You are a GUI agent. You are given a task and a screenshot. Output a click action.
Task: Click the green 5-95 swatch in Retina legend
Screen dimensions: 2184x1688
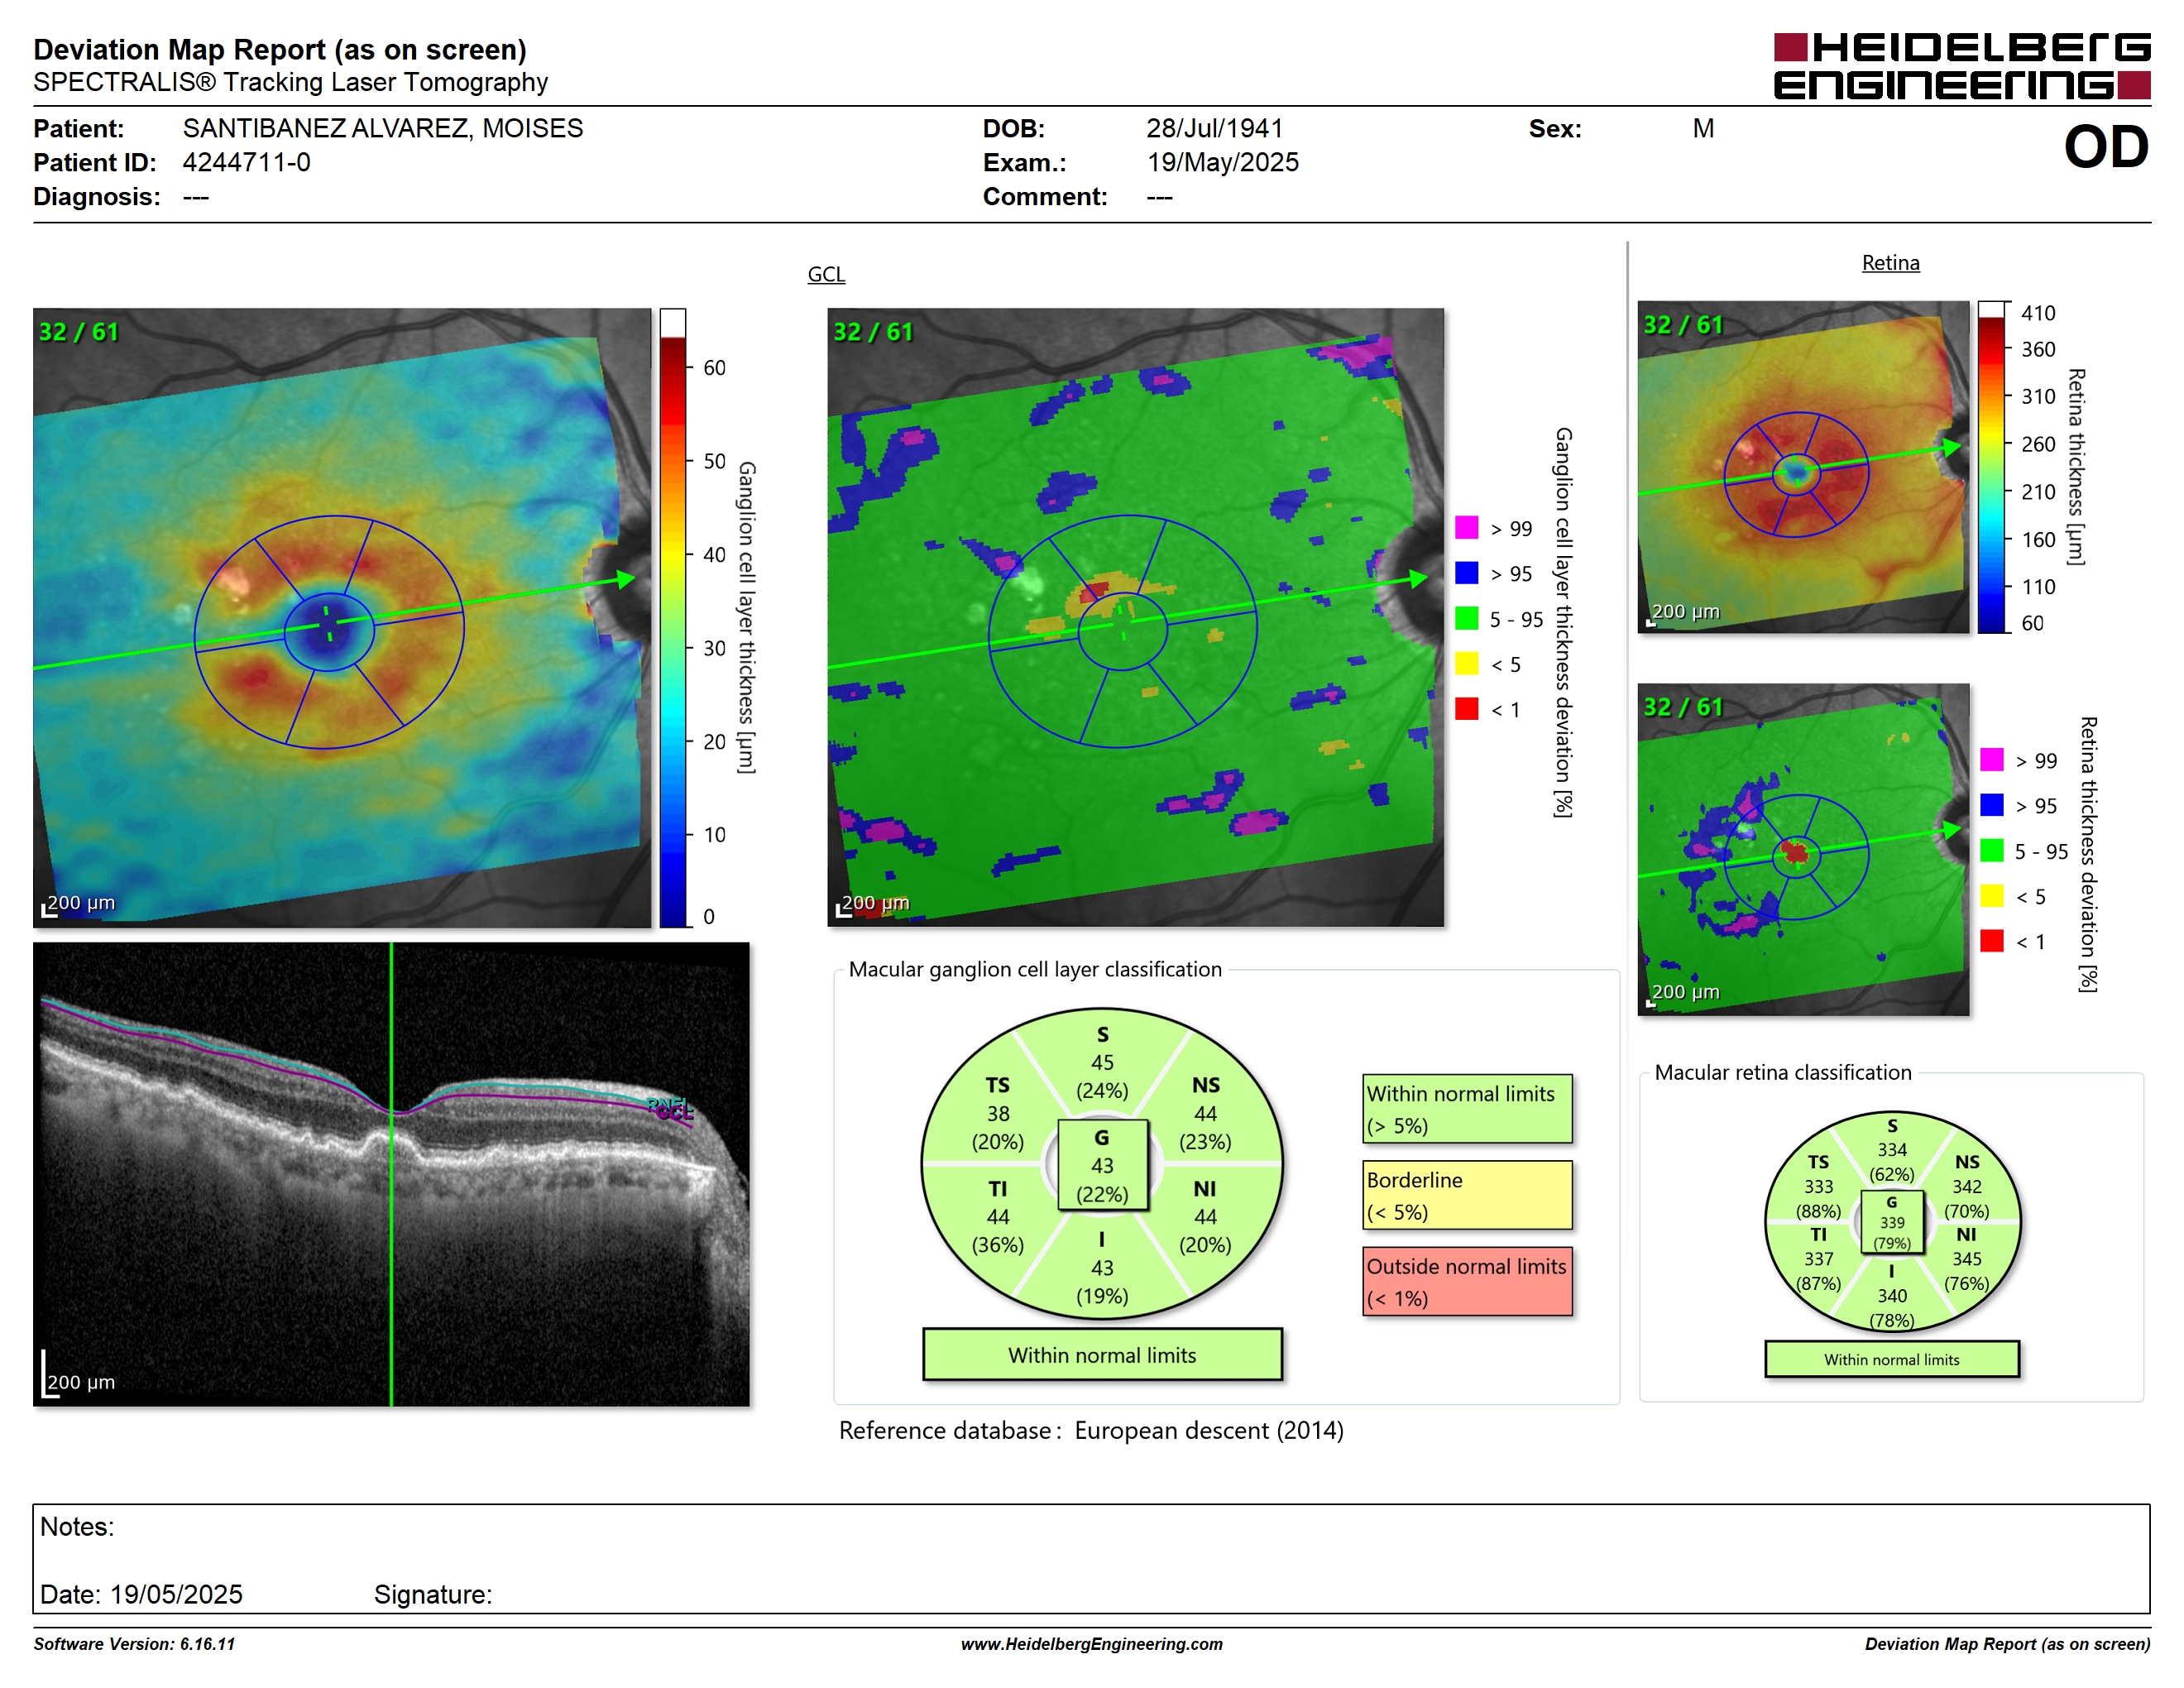pos(1991,851)
